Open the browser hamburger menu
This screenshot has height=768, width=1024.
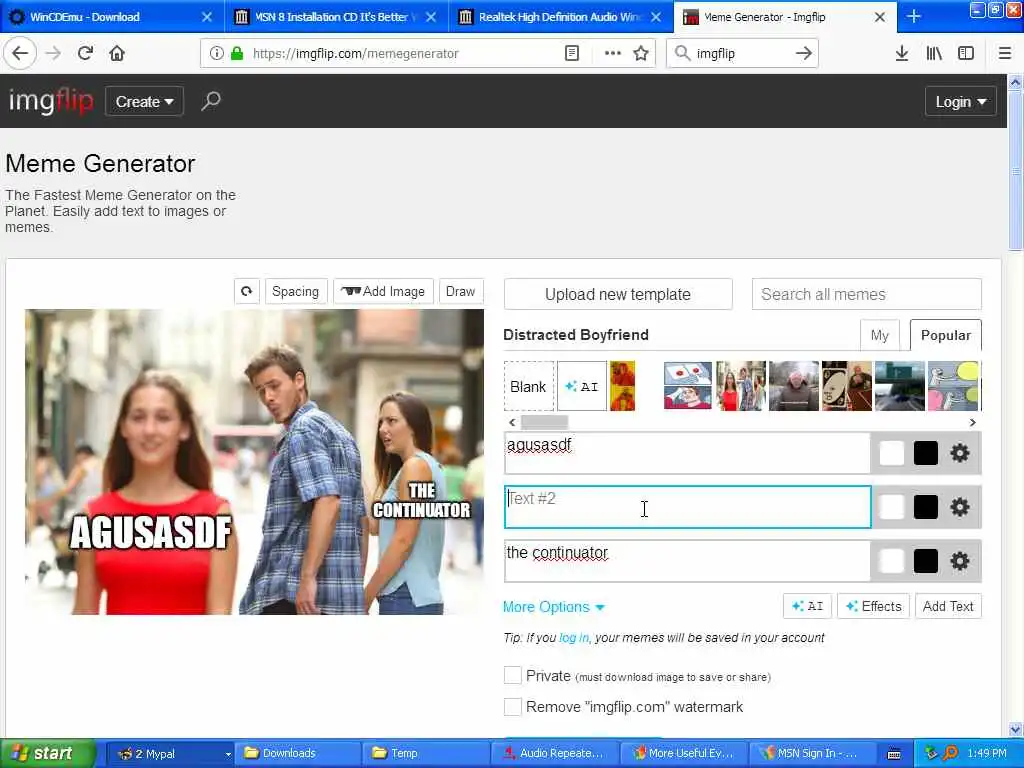click(1005, 53)
